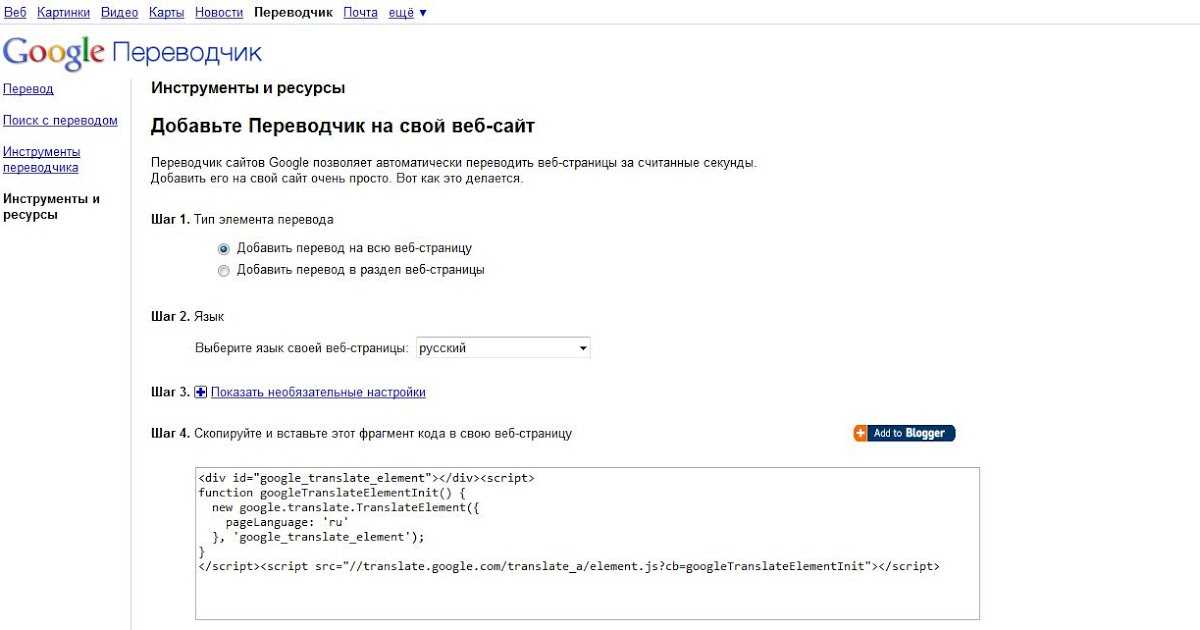The width and height of the screenshot is (1200, 630).
Task: Click the 'Шаг 4' copy code instruction
Action: pos(361,434)
